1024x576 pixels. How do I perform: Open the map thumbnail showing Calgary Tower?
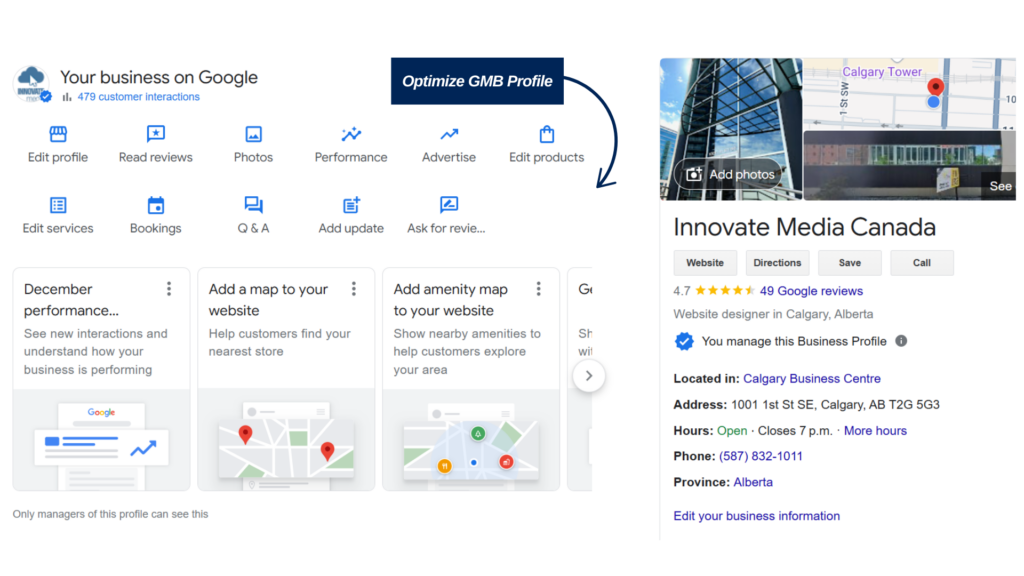(909, 93)
